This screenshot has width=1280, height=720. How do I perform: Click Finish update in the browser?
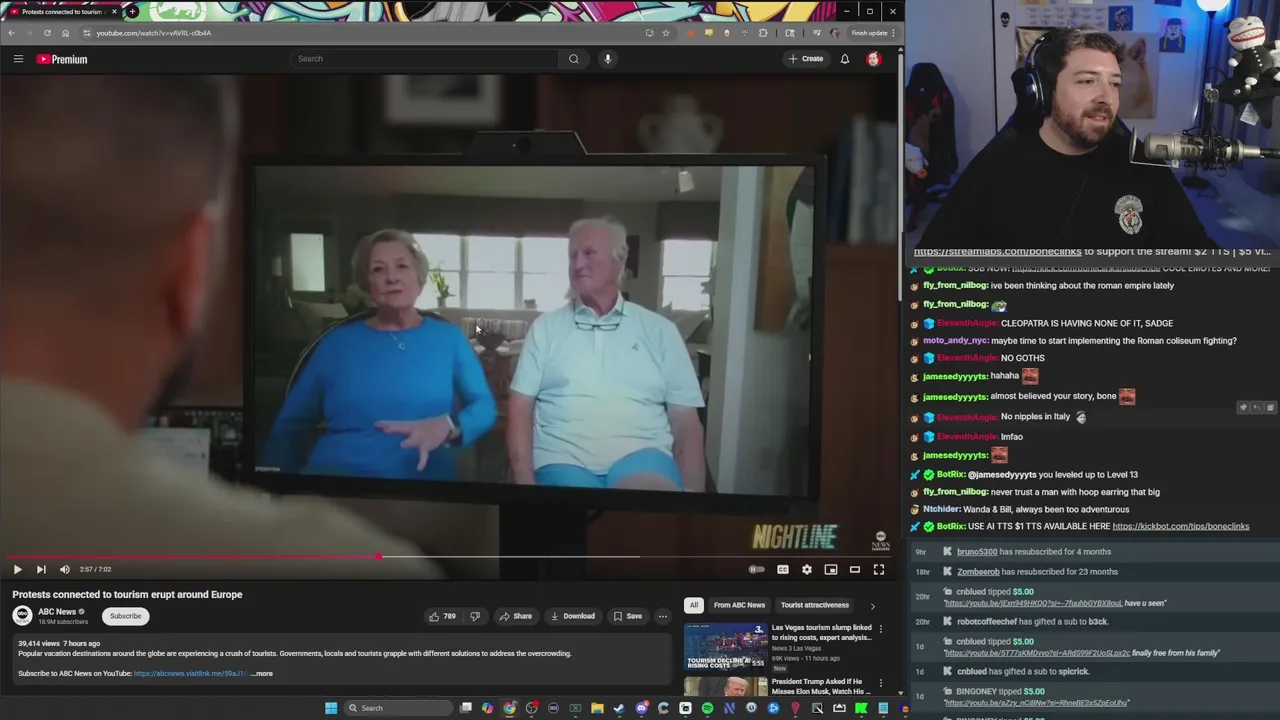tap(868, 33)
